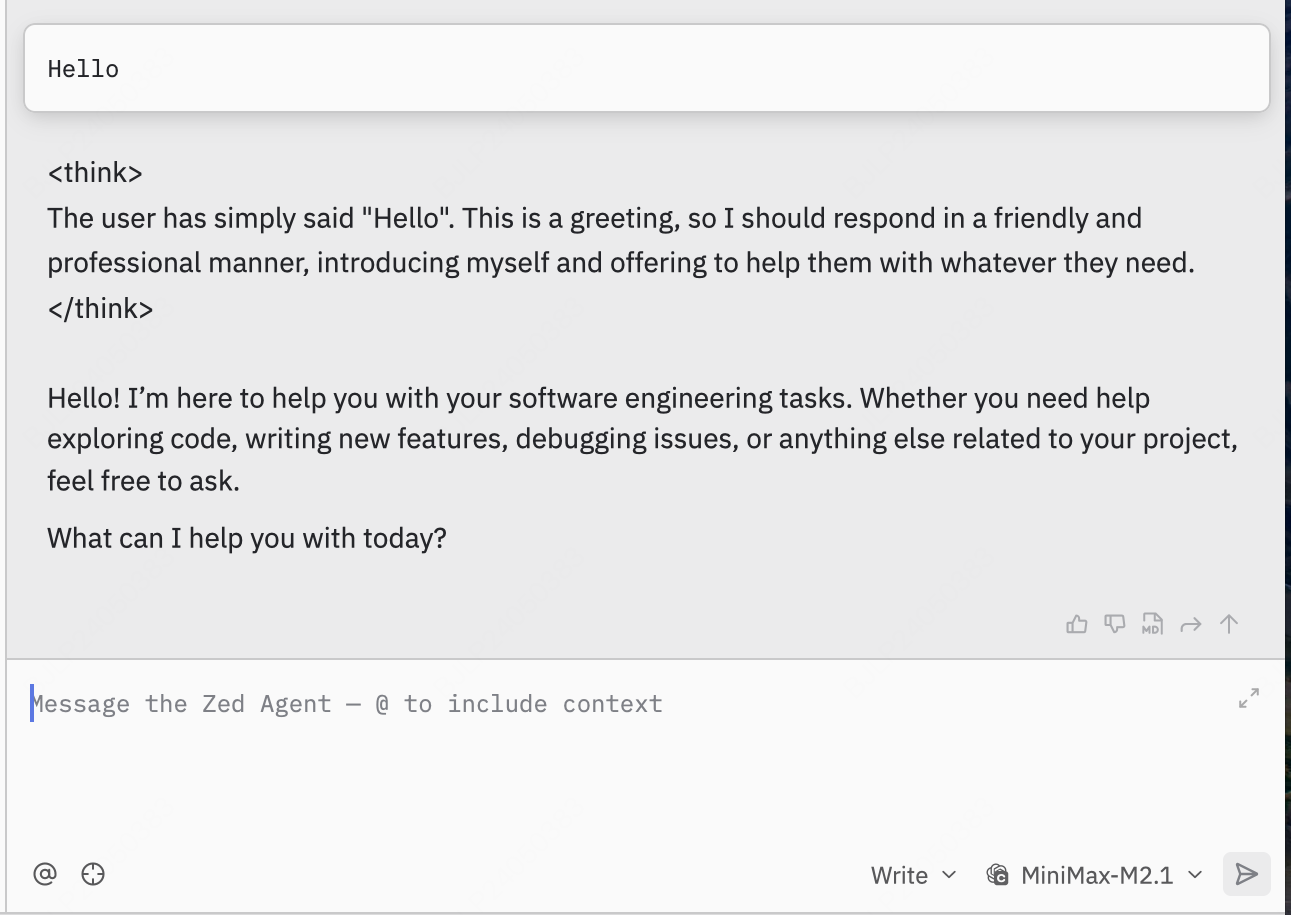Open the thread as Markdown
1291x915 pixels.
click(x=1152, y=625)
